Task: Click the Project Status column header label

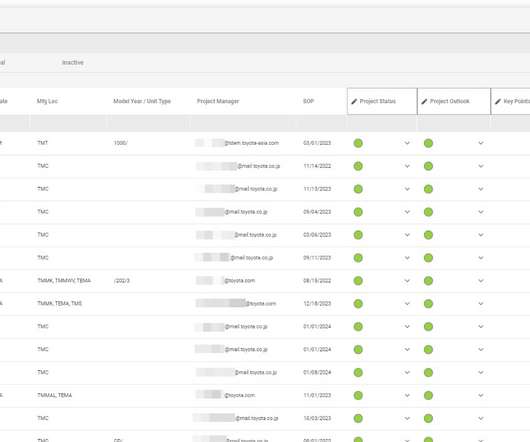Action: pos(378,101)
